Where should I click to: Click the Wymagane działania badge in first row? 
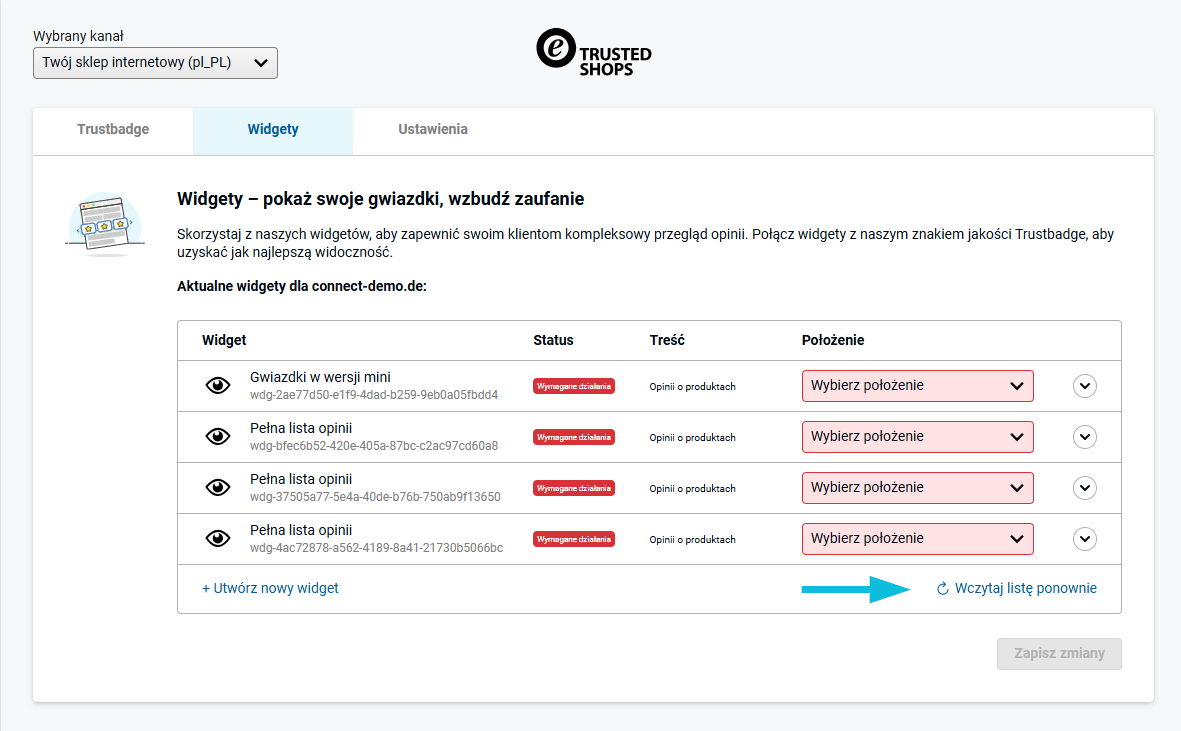pos(574,386)
